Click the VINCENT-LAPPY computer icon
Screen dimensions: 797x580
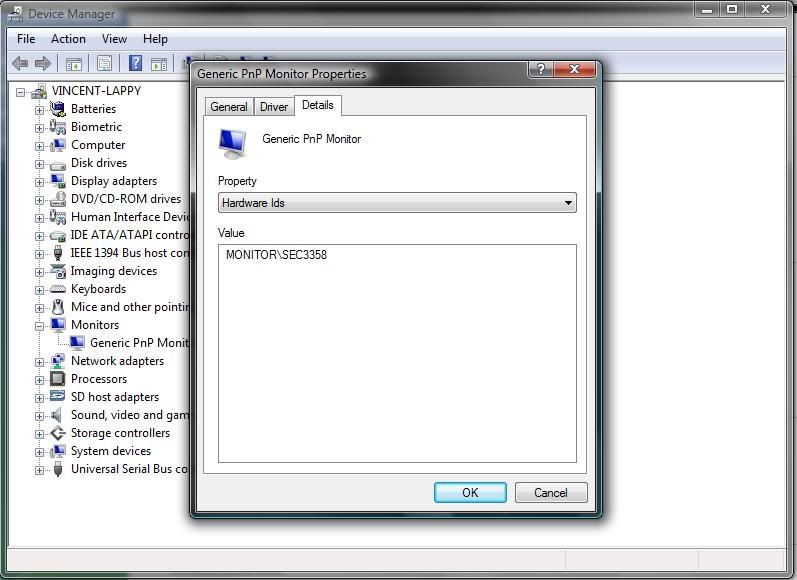pos(39,91)
